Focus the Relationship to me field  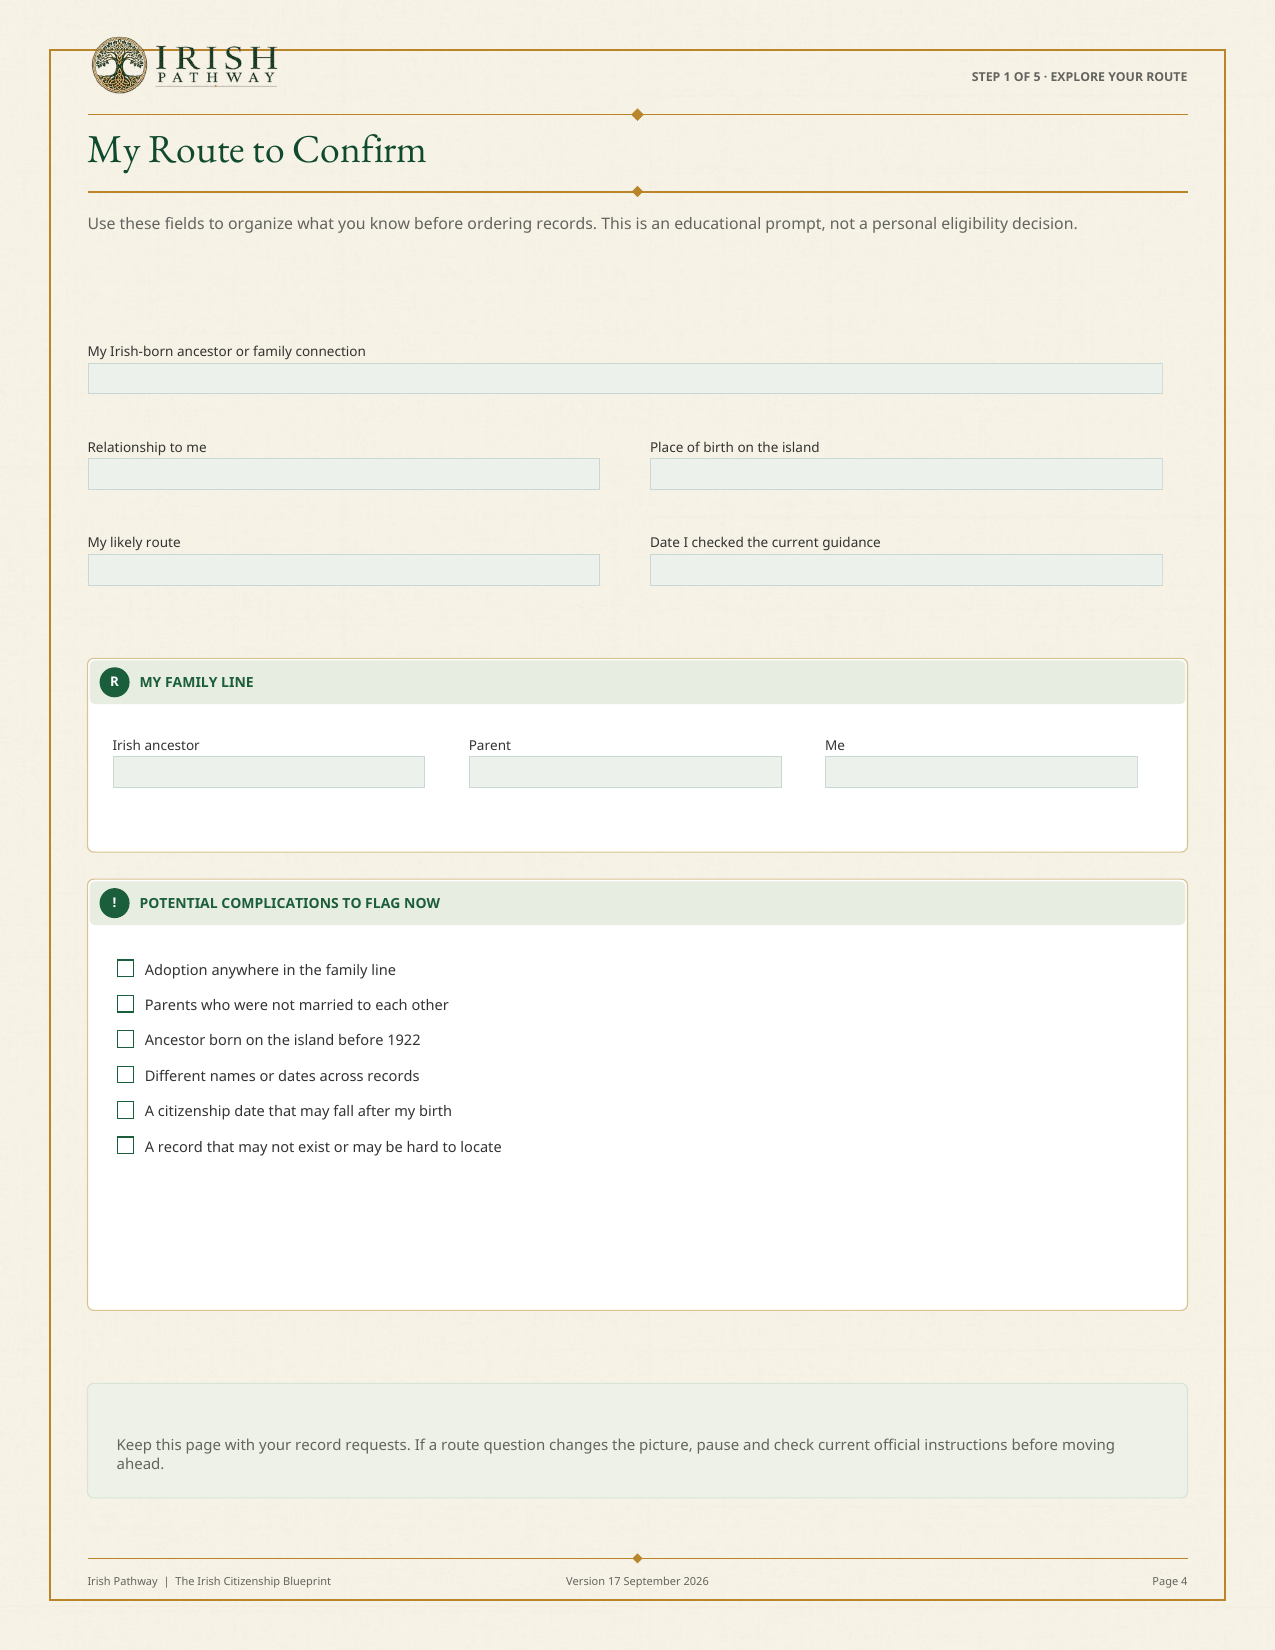click(x=344, y=474)
